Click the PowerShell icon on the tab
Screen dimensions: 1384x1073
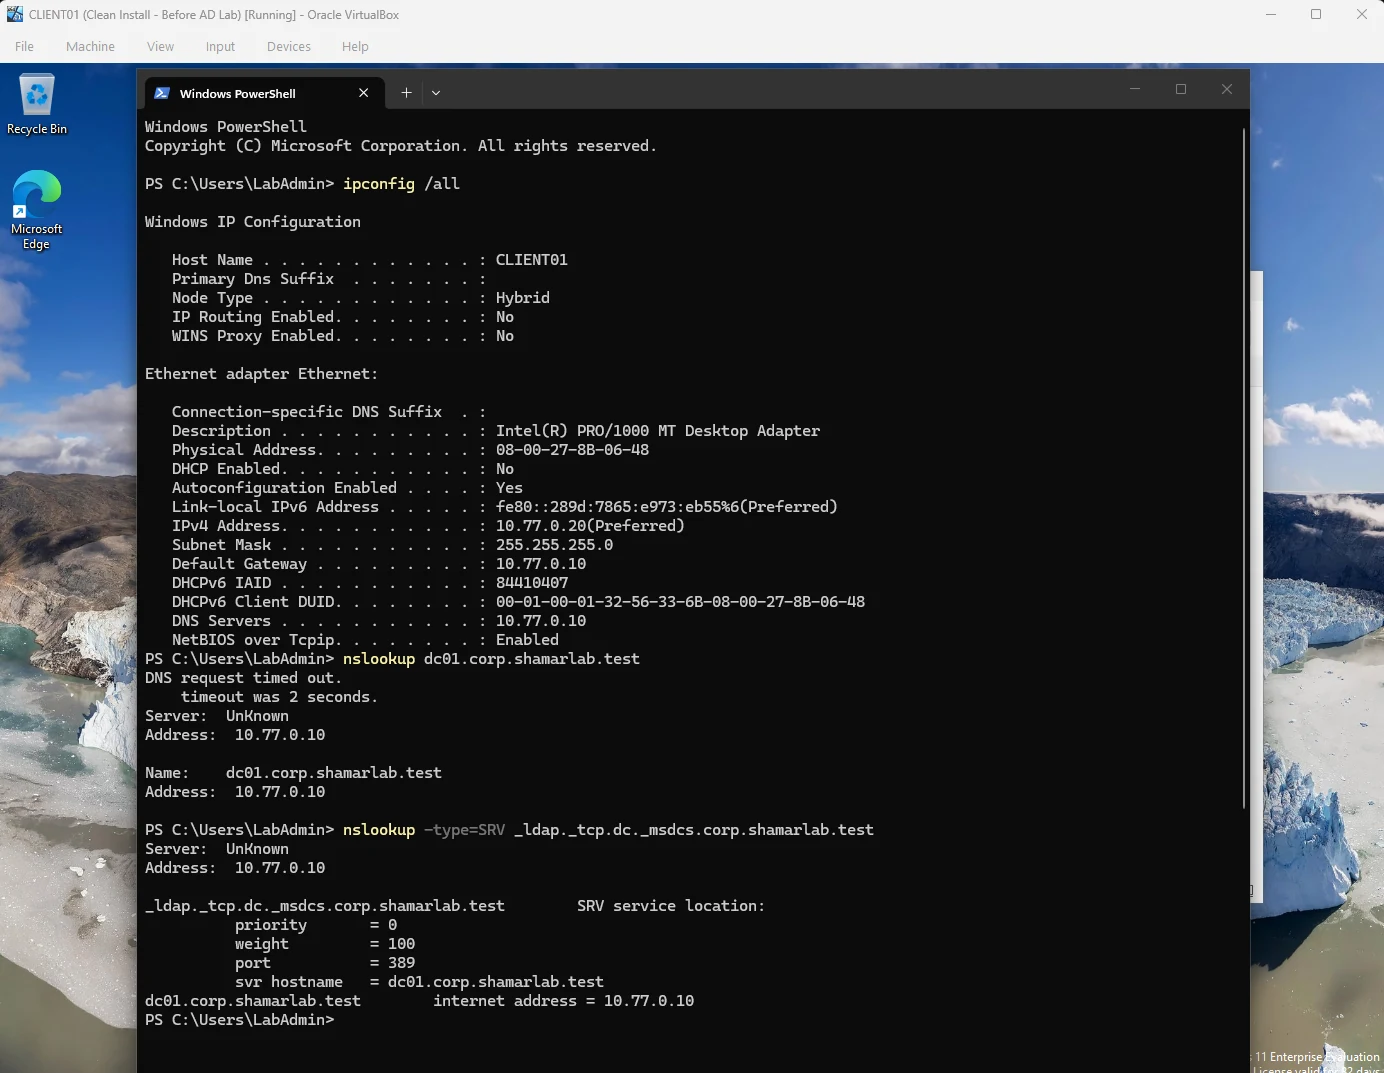click(x=162, y=93)
